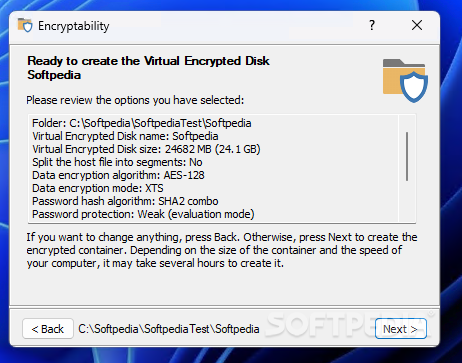Click the Encryptability window title text
This screenshot has width=462, height=363.
[74, 26]
